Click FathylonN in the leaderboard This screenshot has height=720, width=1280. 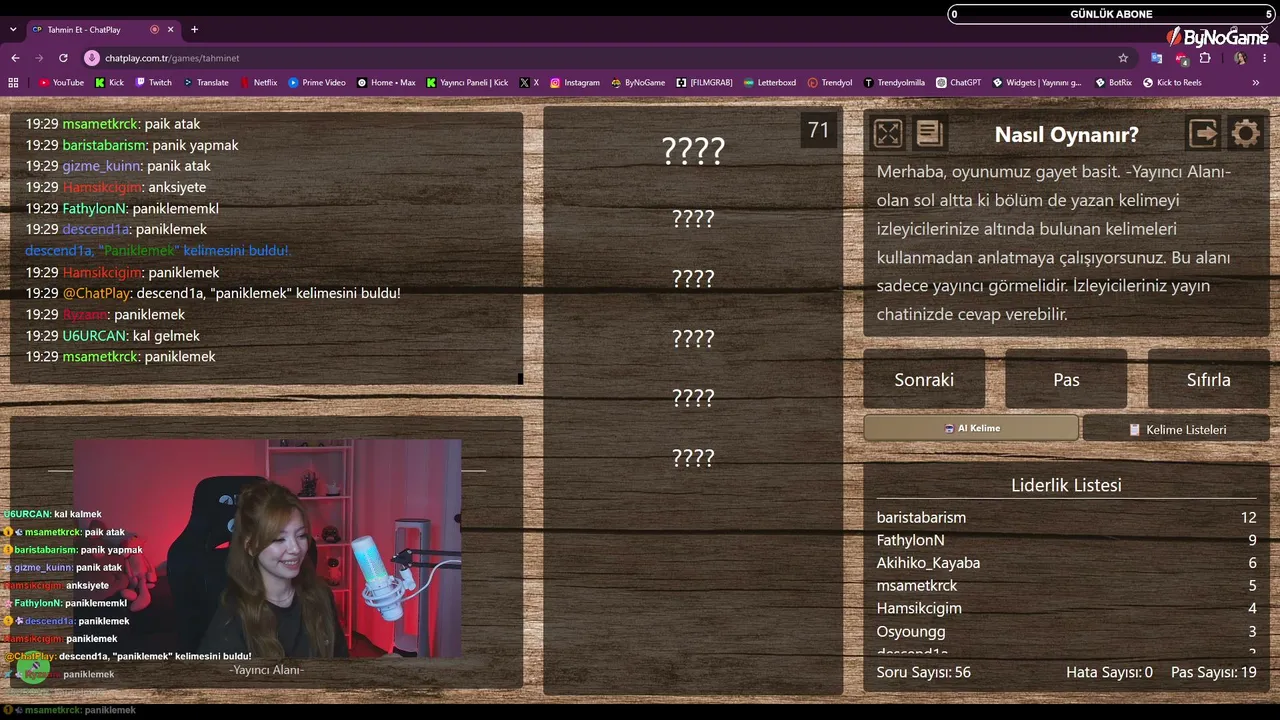coord(910,540)
